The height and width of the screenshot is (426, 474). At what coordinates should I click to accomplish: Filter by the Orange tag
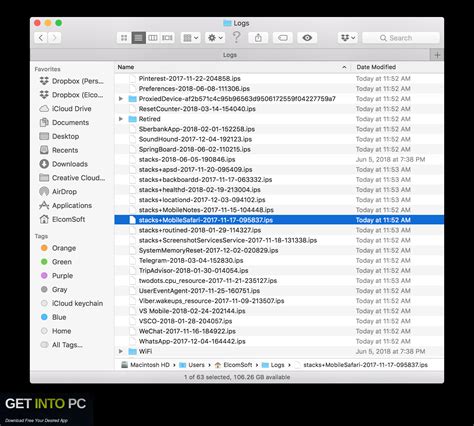tap(58, 248)
